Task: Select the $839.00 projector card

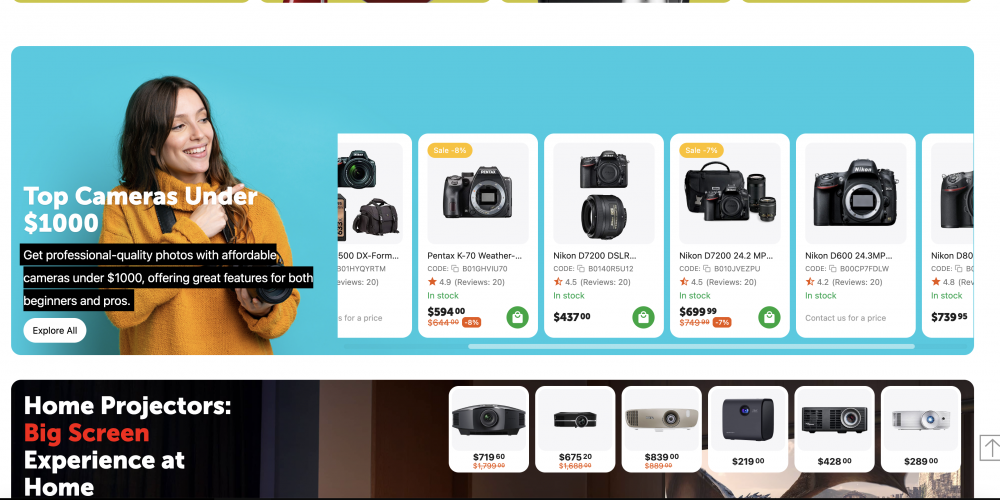Action: 661,429
